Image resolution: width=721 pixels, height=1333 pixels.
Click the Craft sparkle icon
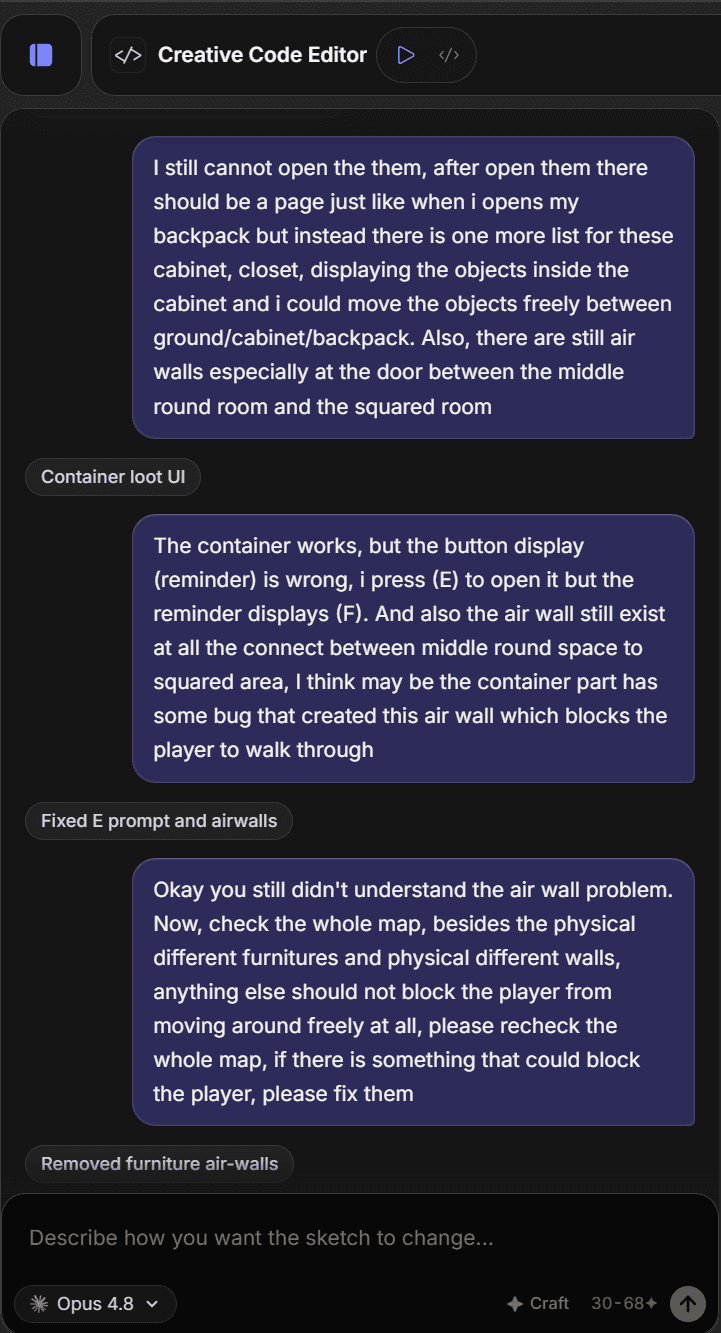point(515,1303)
